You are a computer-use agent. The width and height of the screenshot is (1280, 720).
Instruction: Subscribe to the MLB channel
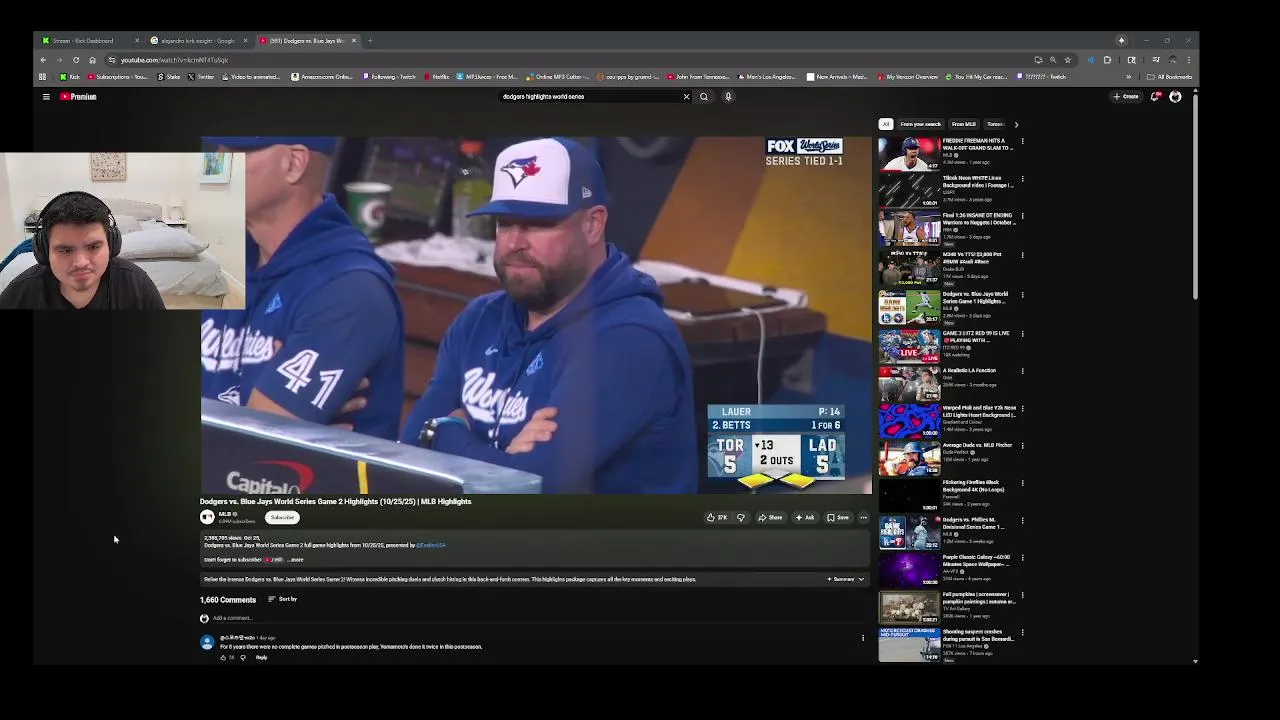(x=283, y=518)
